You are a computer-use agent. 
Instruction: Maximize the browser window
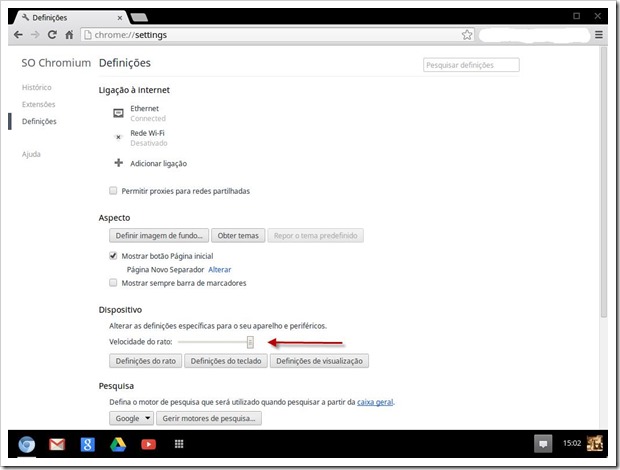click(x=577, y=16)
